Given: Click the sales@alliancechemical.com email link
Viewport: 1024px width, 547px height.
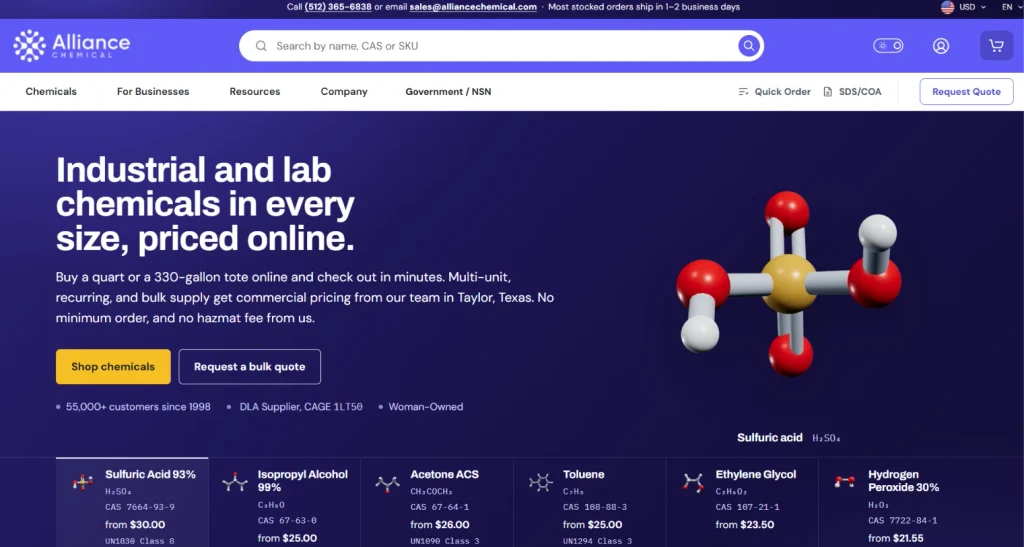Looking at the screenshot, I should pyautogui.click(x=473, y=7).
